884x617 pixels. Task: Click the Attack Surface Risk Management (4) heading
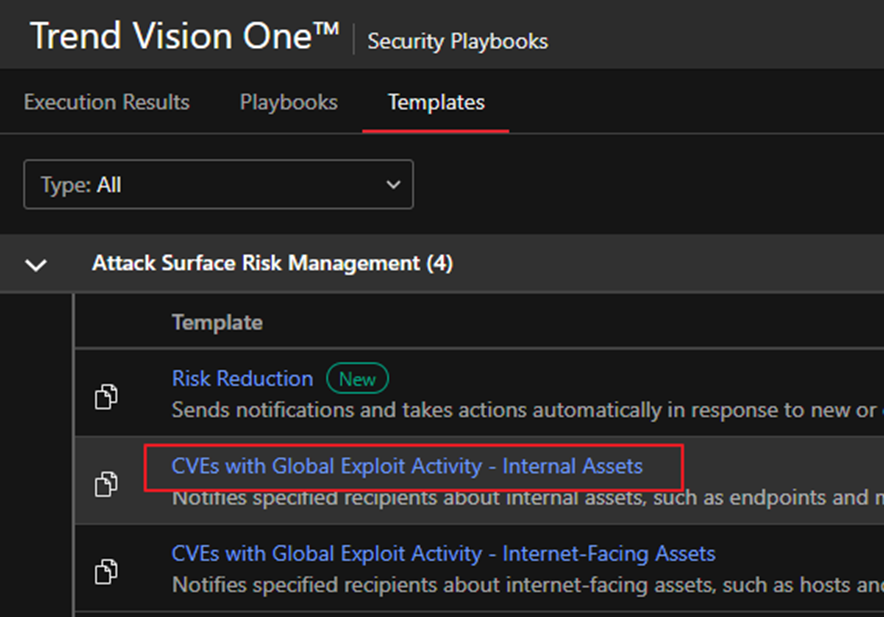(272, 264)
